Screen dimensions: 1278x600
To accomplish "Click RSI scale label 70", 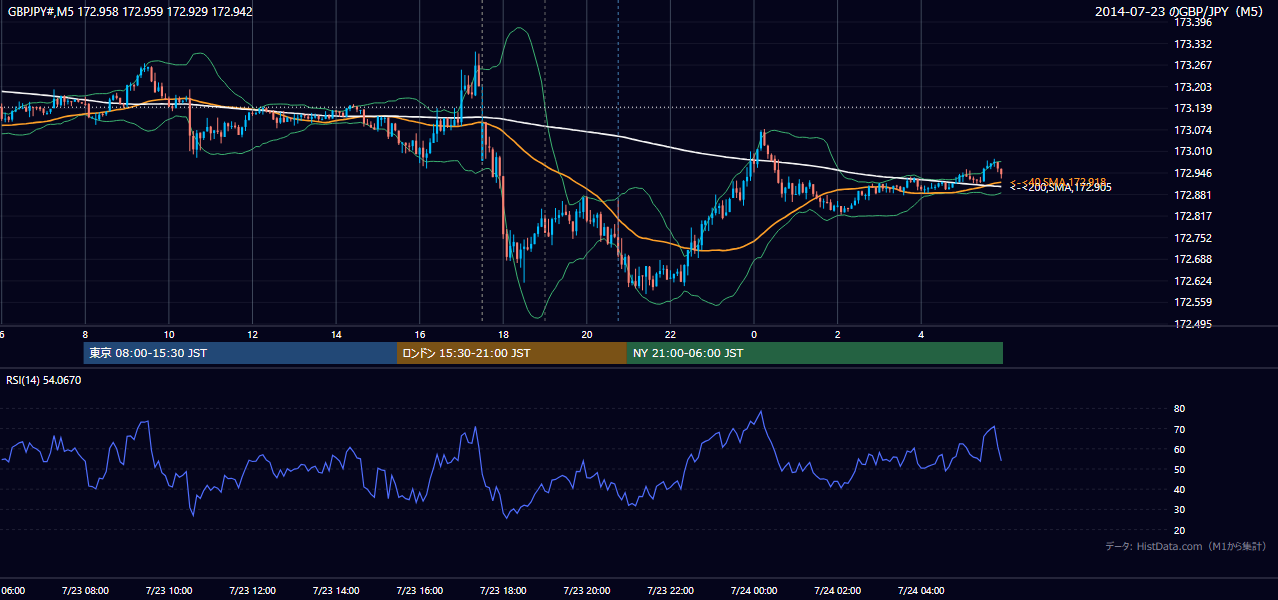I will click(x=1179, y=429).
